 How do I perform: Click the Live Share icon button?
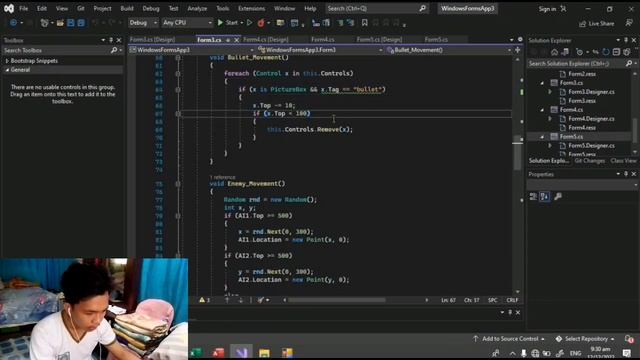tap(597, 24)
